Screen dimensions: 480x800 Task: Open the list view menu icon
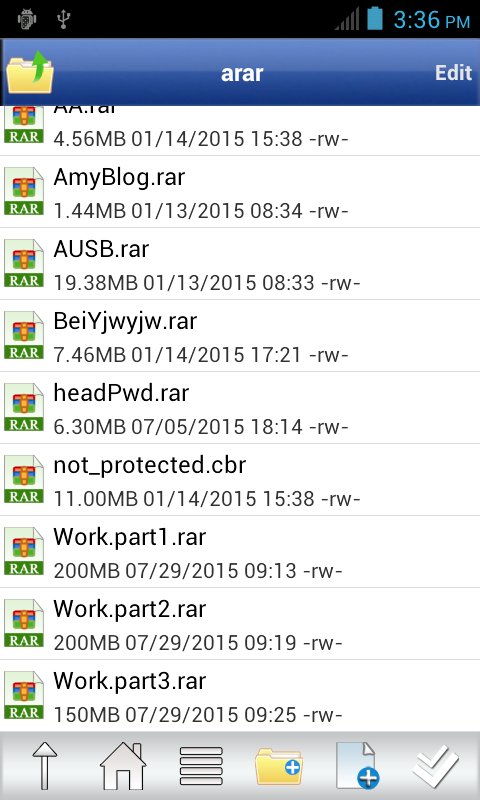[201, 766]
